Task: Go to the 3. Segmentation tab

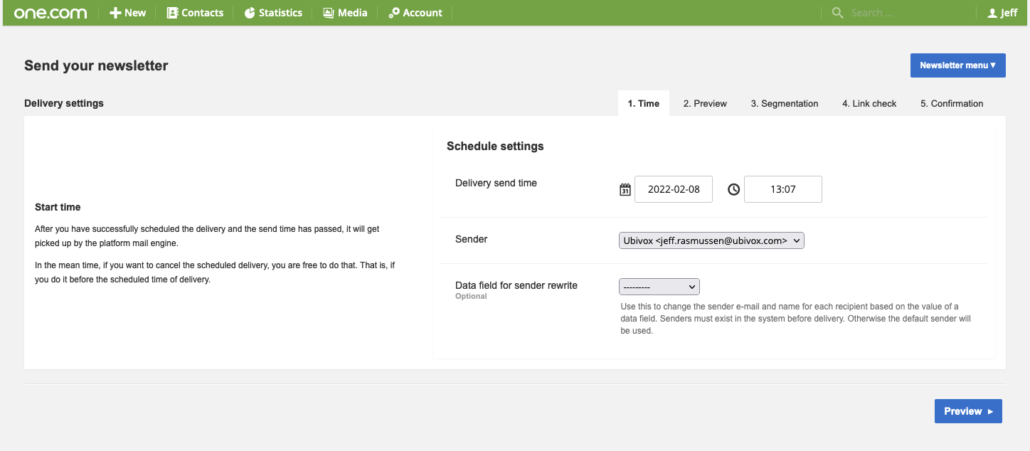Action: point(784,104)
